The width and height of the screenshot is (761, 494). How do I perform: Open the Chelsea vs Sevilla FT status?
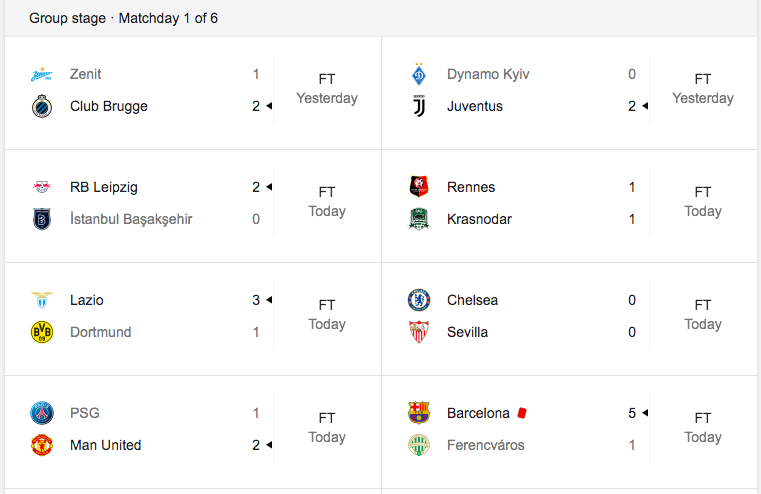[x=703, y=315]
